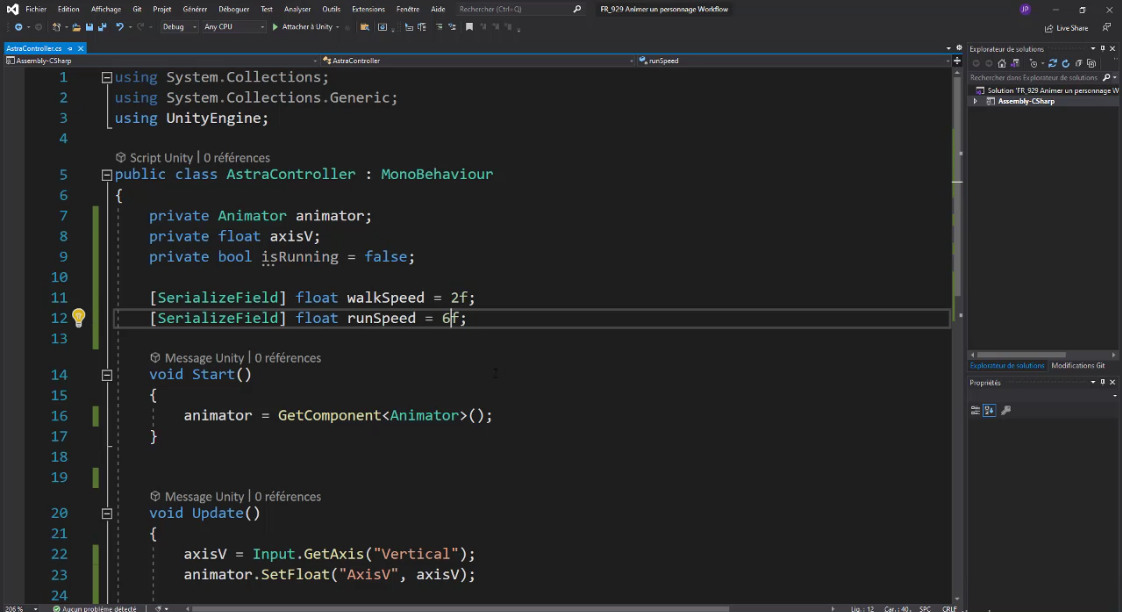
Task: Open the Debug configuration dropdown
Action: coord(179,27)
